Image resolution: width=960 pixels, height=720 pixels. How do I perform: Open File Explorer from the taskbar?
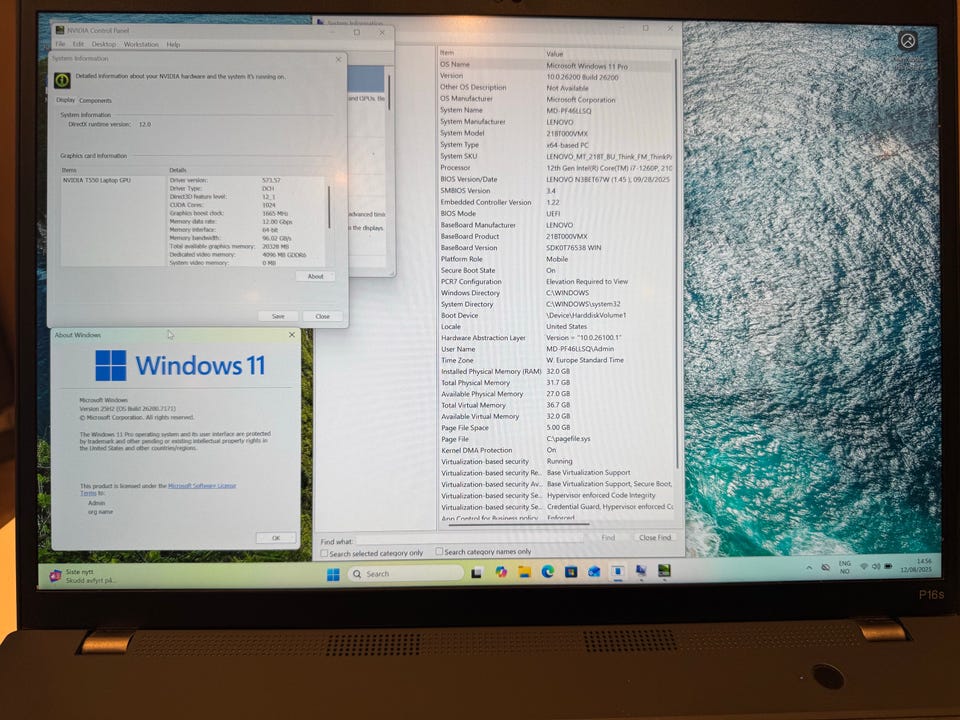(x=524, y=572)
